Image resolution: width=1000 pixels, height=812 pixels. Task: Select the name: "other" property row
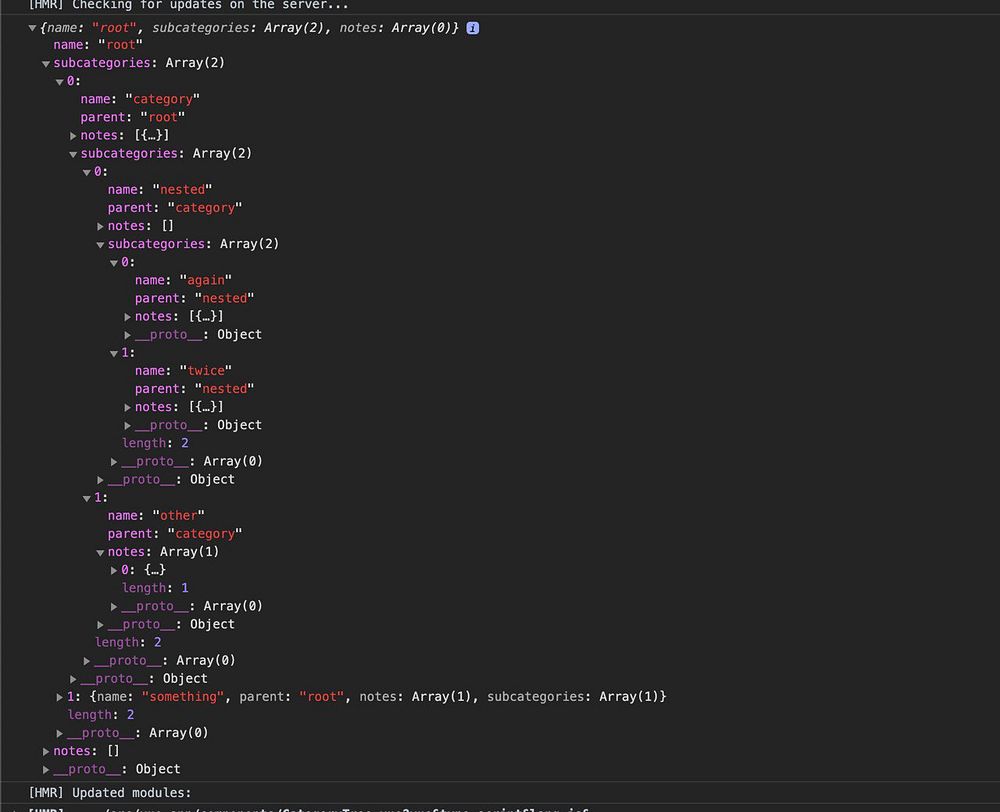(156, 516)
